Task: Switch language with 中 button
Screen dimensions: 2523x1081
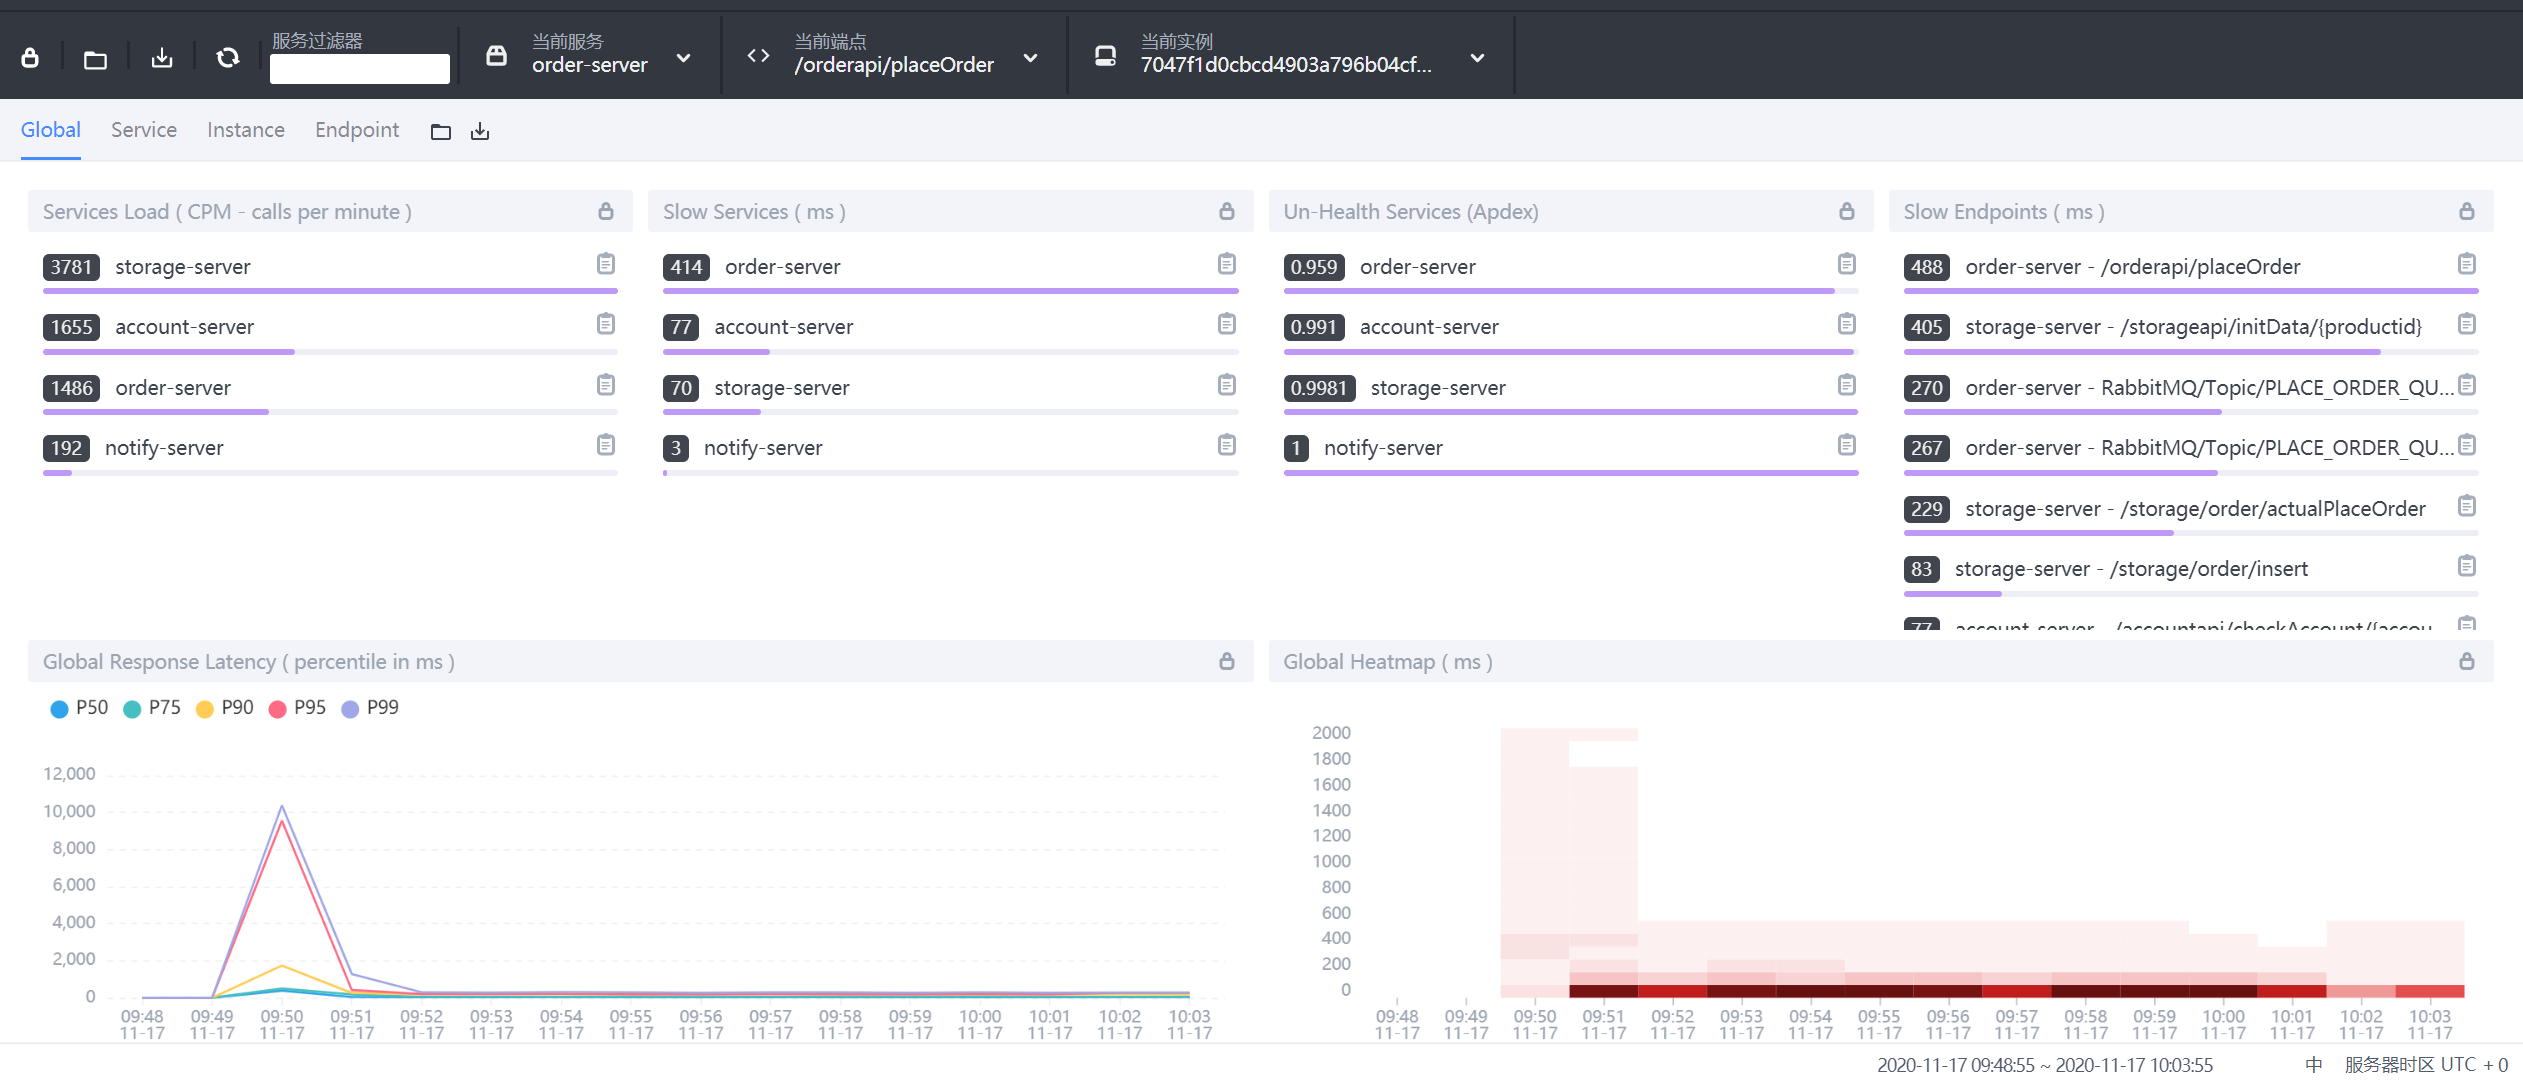Action: 2314,1065
